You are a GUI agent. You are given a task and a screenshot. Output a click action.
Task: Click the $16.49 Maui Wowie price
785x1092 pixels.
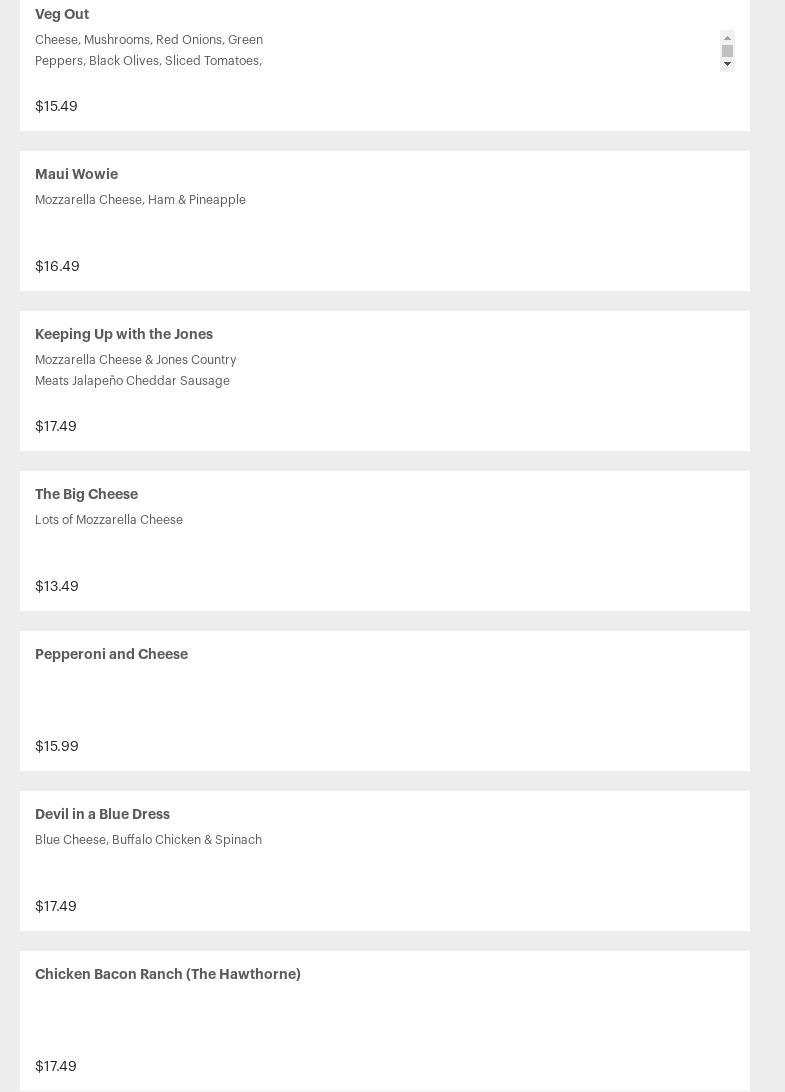57,266
